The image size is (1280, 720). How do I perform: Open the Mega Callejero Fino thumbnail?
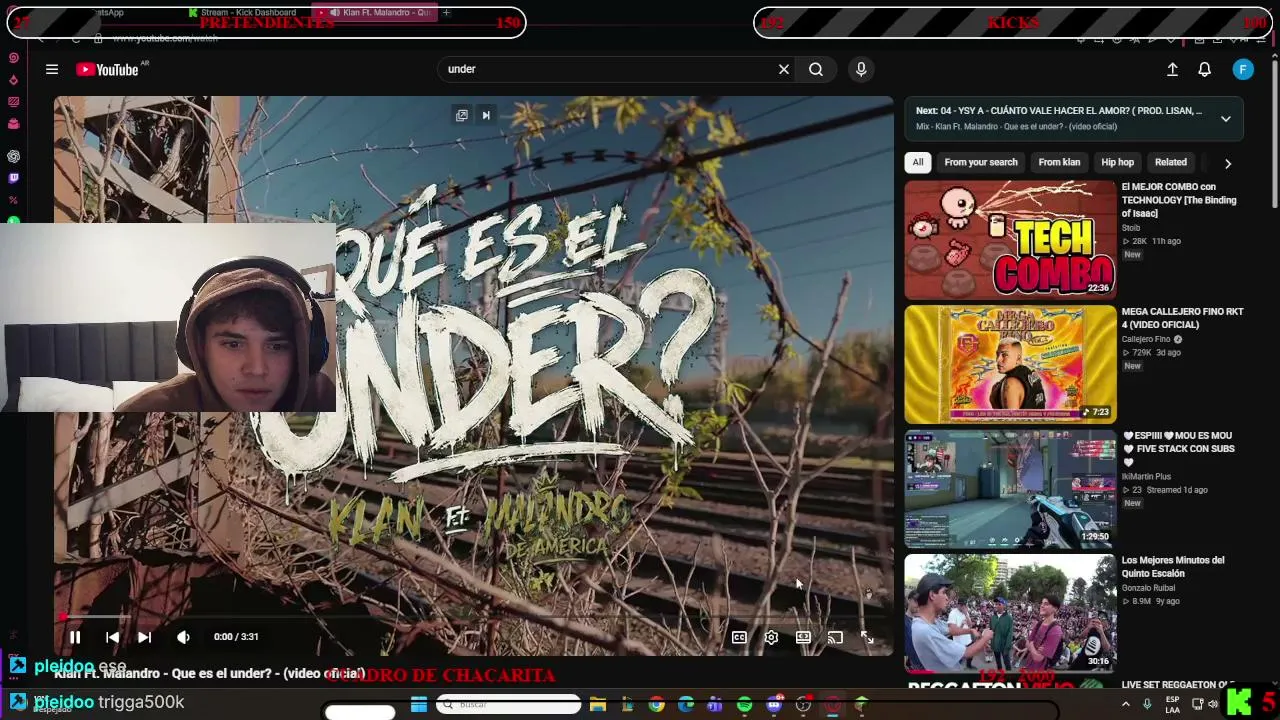tap(1010, 364)
